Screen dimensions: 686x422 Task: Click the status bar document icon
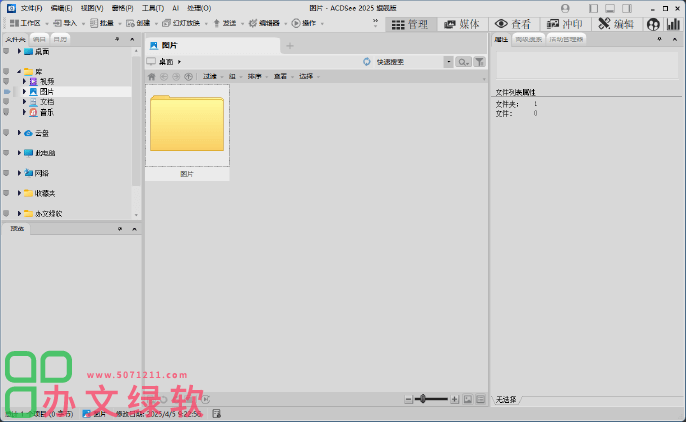click(217, 414)
